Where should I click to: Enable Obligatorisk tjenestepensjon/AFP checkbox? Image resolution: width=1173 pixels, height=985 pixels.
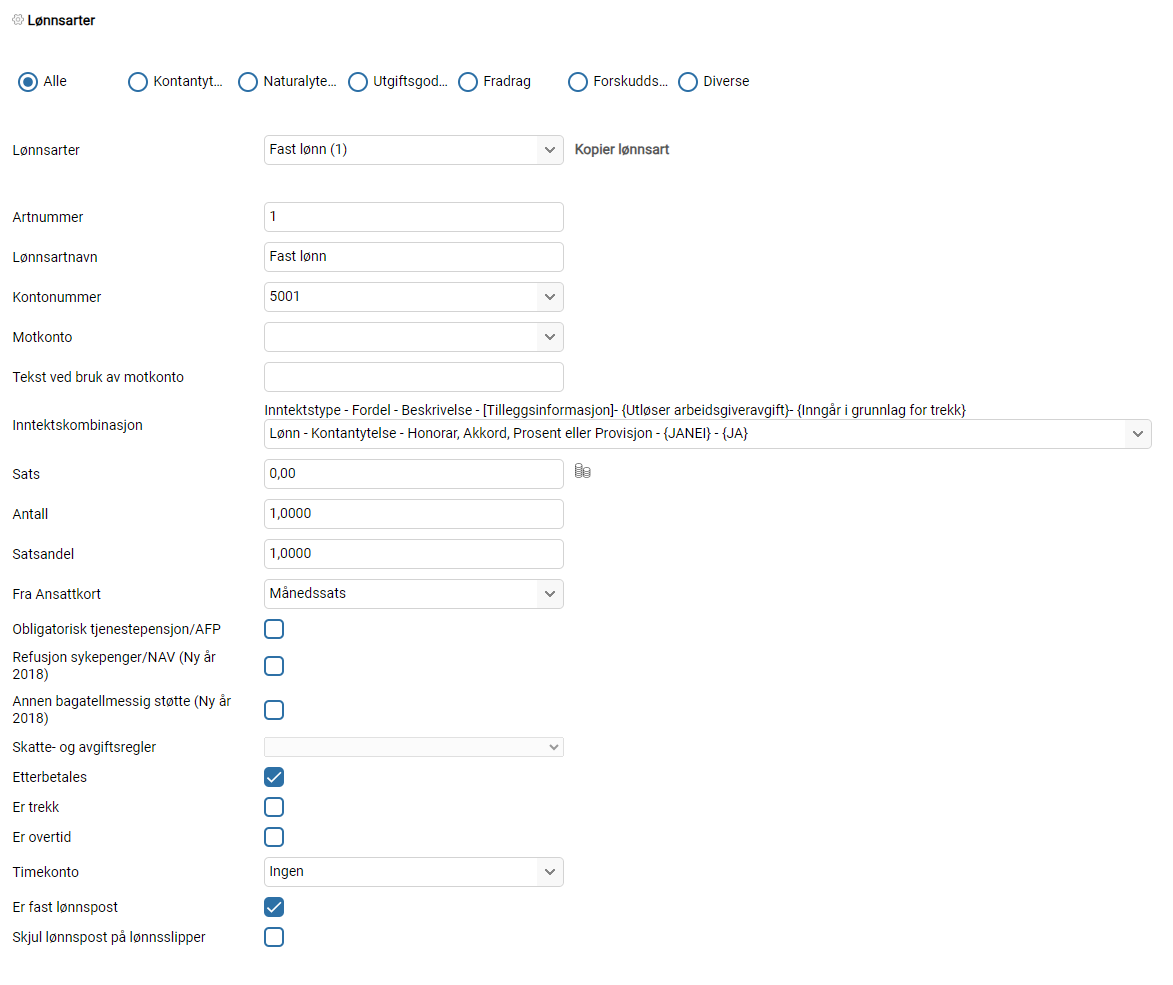pos(274,629)
